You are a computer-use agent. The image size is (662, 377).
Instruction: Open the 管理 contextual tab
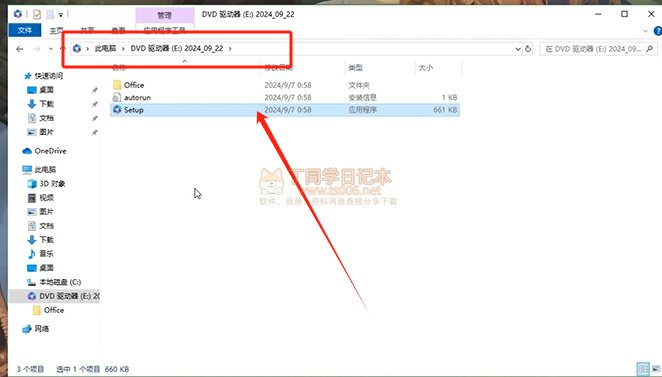click(x=165, y=15)
